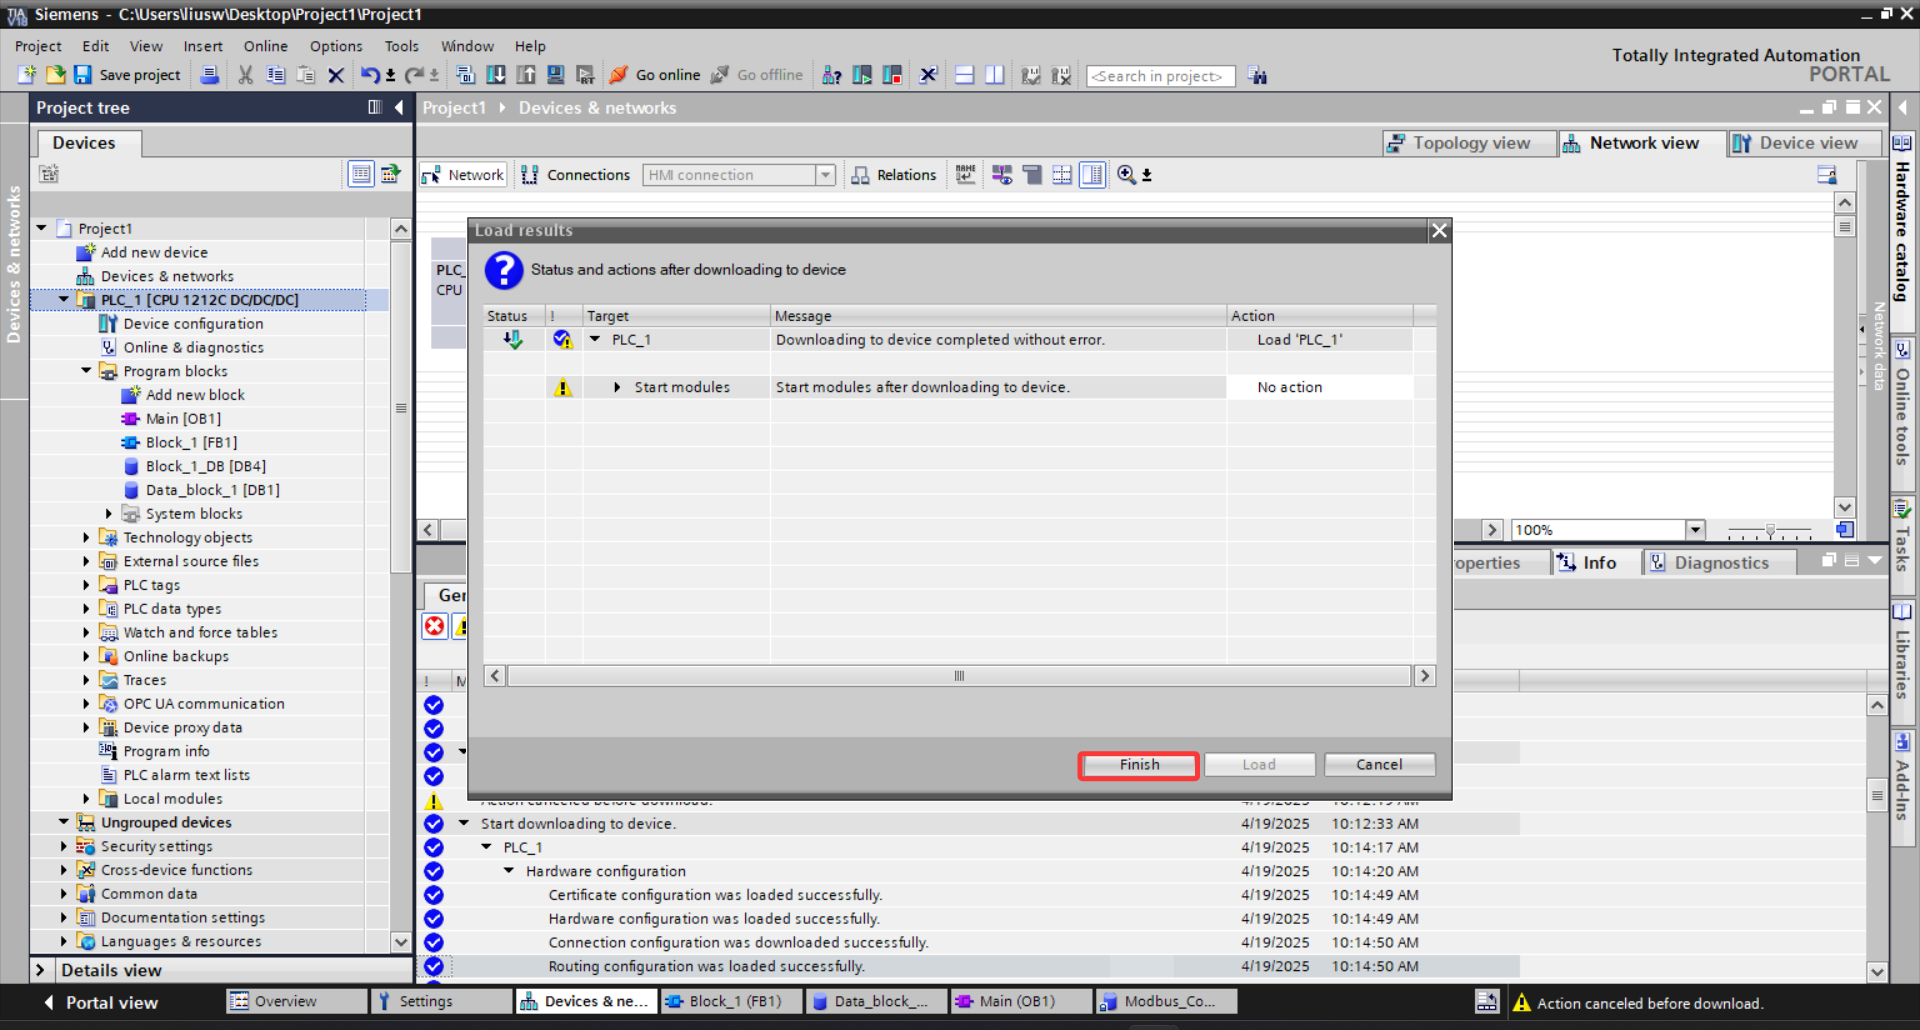Viewport: 1920px width, 1030px height.
Task: Close the Load results dialog
Action: 1439,231
